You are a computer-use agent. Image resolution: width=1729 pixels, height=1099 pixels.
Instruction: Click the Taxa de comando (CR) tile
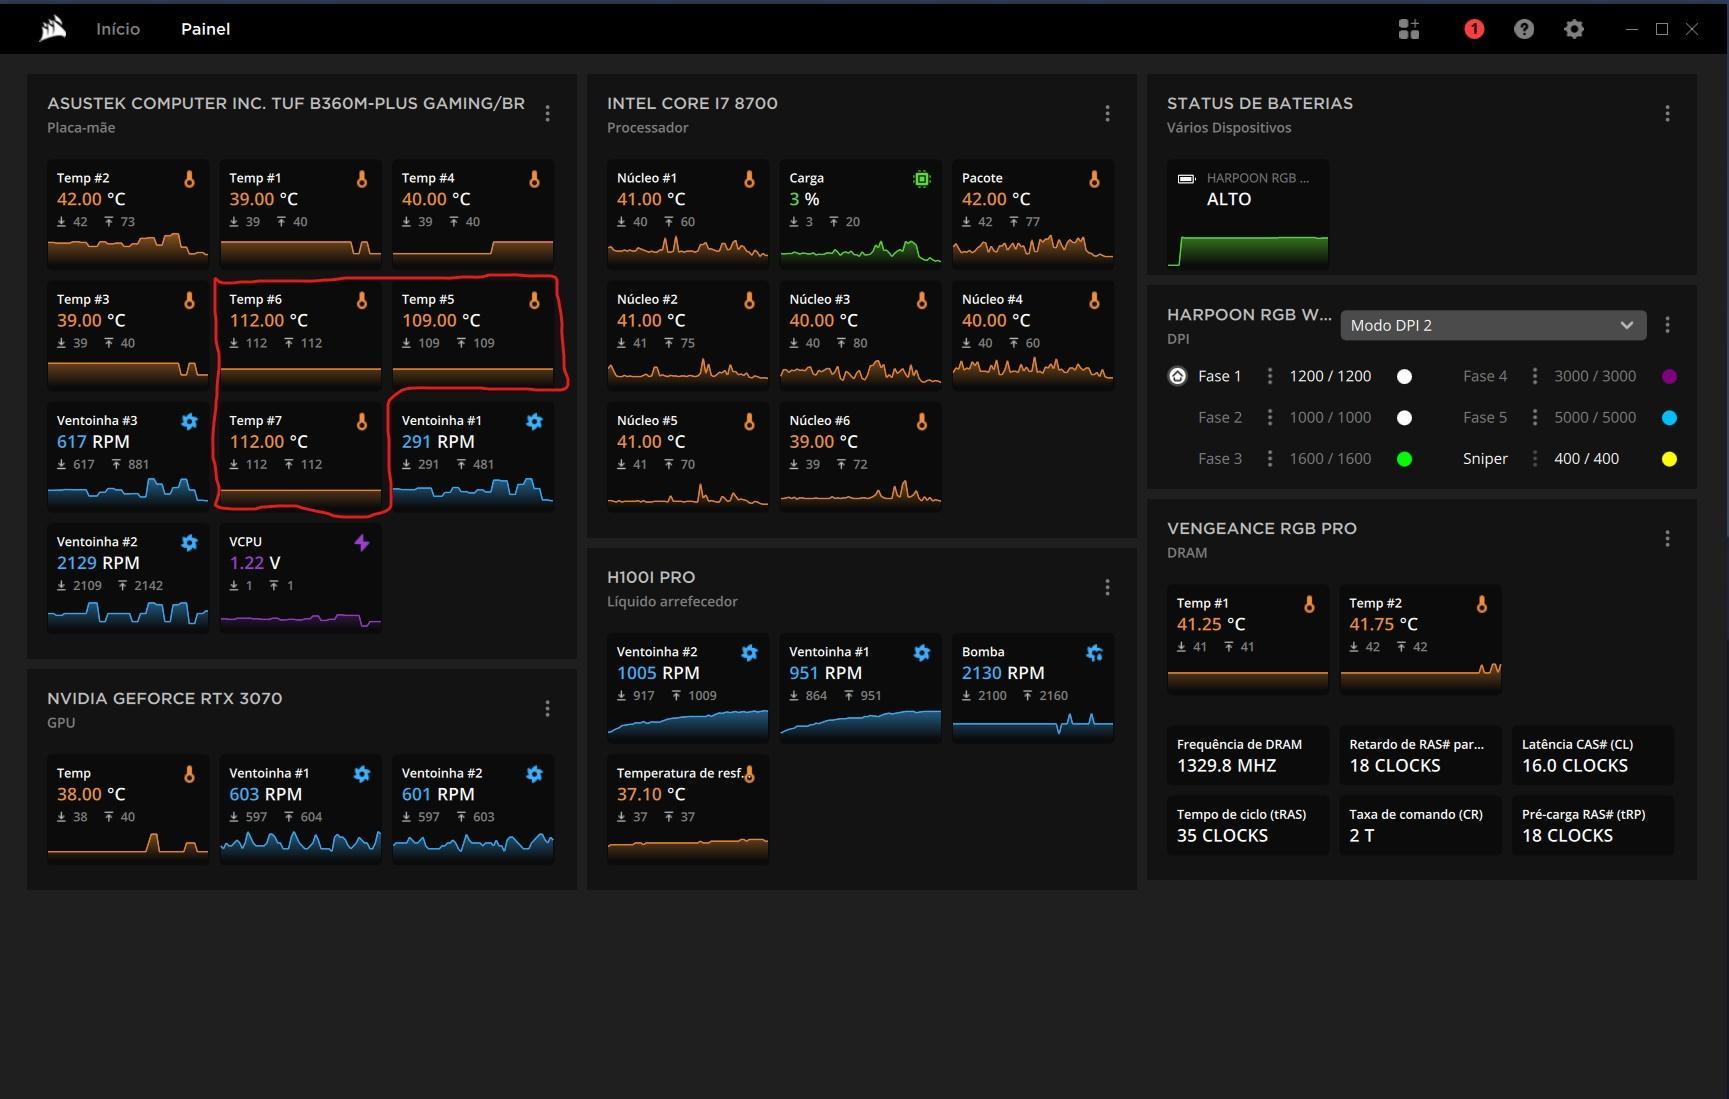click(1420, 825)
